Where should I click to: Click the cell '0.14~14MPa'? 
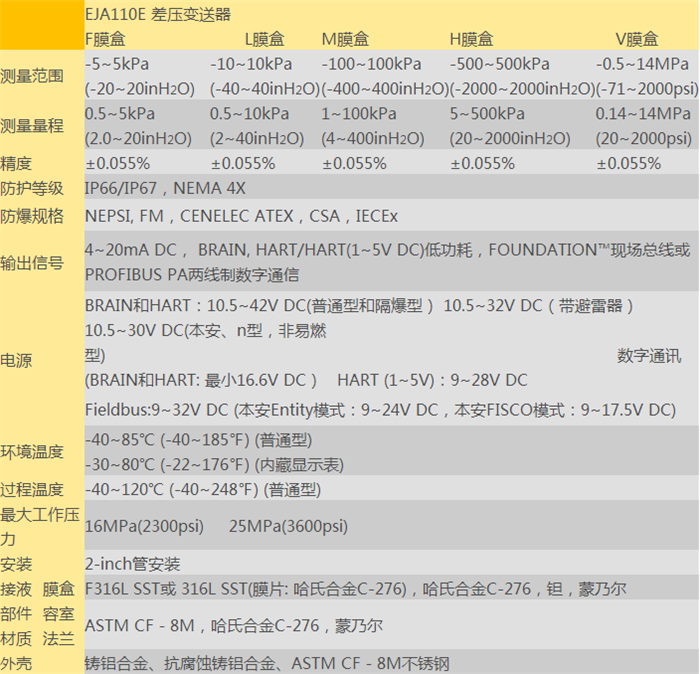643,113
